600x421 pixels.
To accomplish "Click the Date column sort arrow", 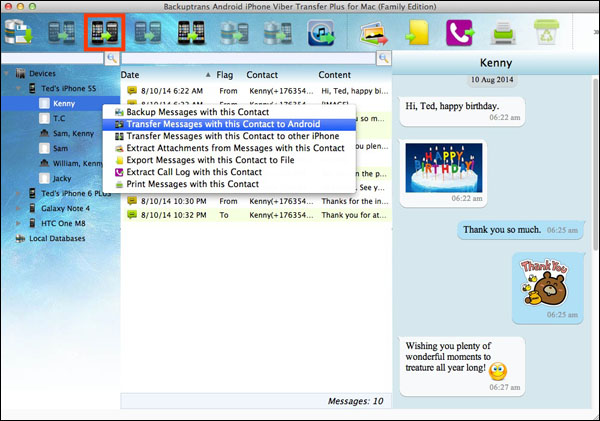I will pyautogui.click(x=208, y=75).
